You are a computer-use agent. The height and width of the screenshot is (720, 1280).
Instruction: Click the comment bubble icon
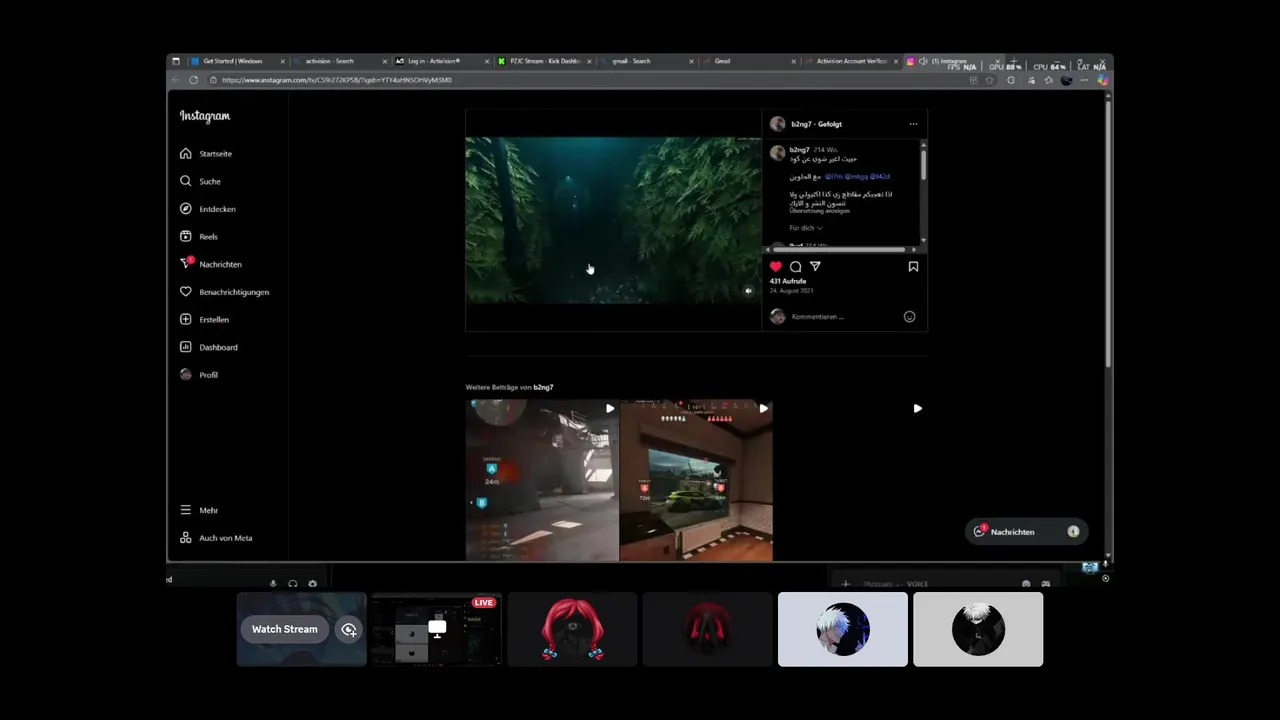[796, 267]
